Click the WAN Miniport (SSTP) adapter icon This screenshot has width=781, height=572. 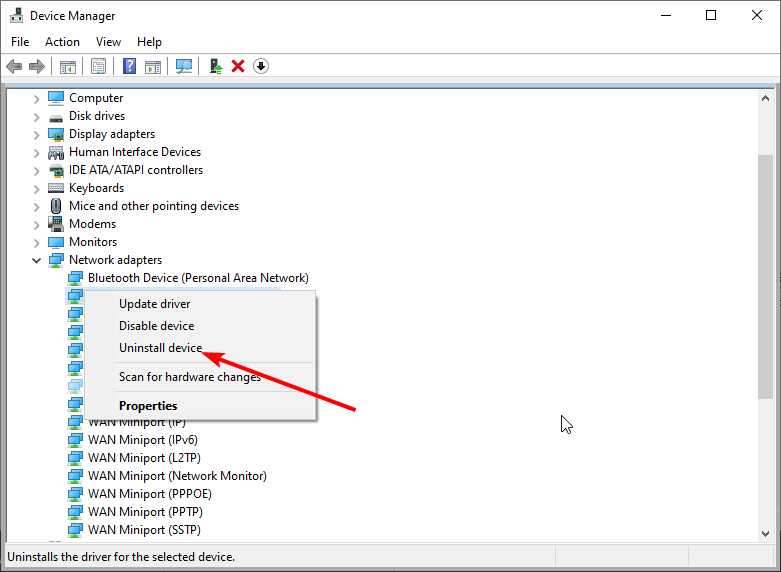pyautogui.click(x=75, y=530)
